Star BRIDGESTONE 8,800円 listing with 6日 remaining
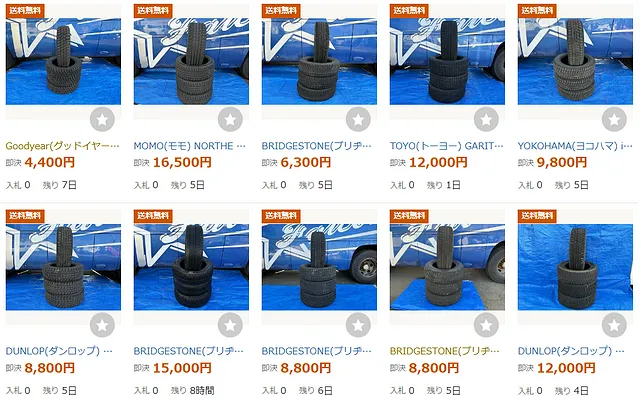Screen dimensions: 640x409 [x=358, y=325]
